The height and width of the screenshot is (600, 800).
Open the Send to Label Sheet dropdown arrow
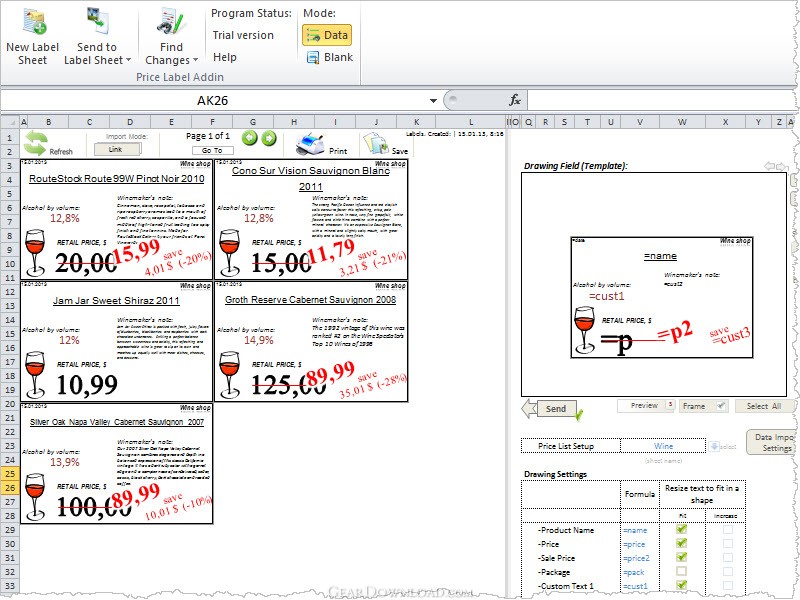pyautogui.click(x=129, y=60)
